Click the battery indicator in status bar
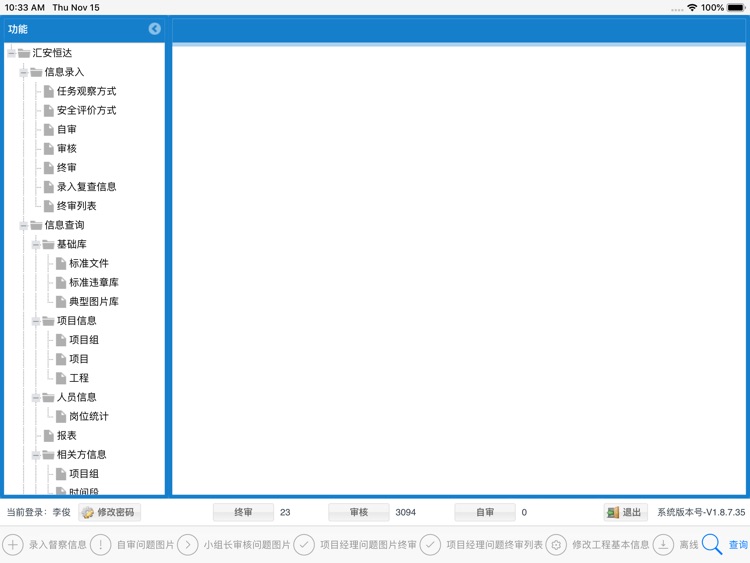The width and height of the screenshot is (750, 563). coord(736,8)
